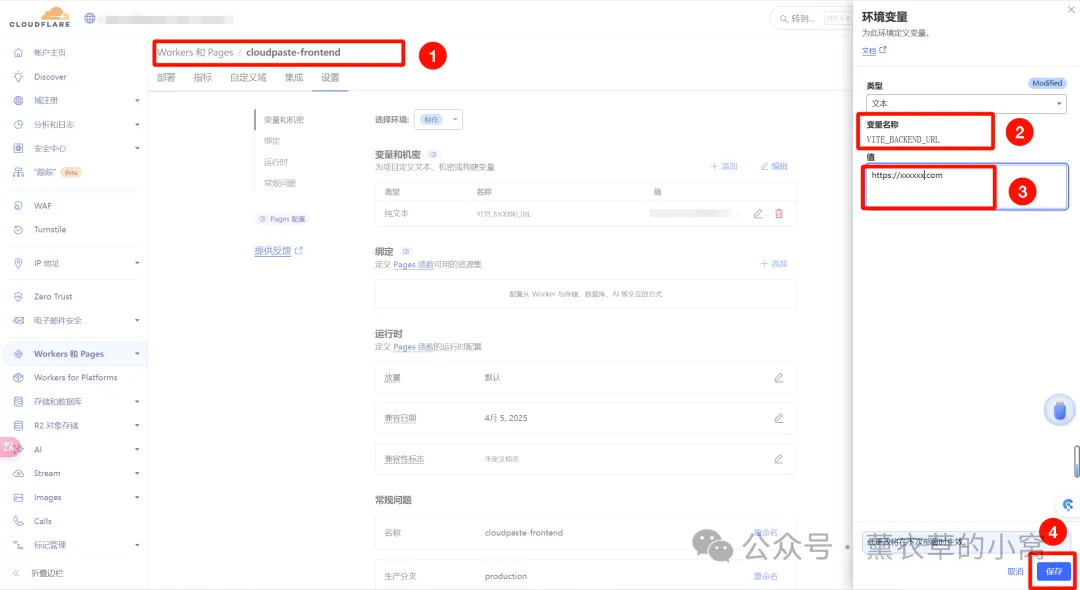Edit the VITE_BACKEND_URL row with pencil icon
This screenshot has width=1080, height=590.
coord(758,213)
